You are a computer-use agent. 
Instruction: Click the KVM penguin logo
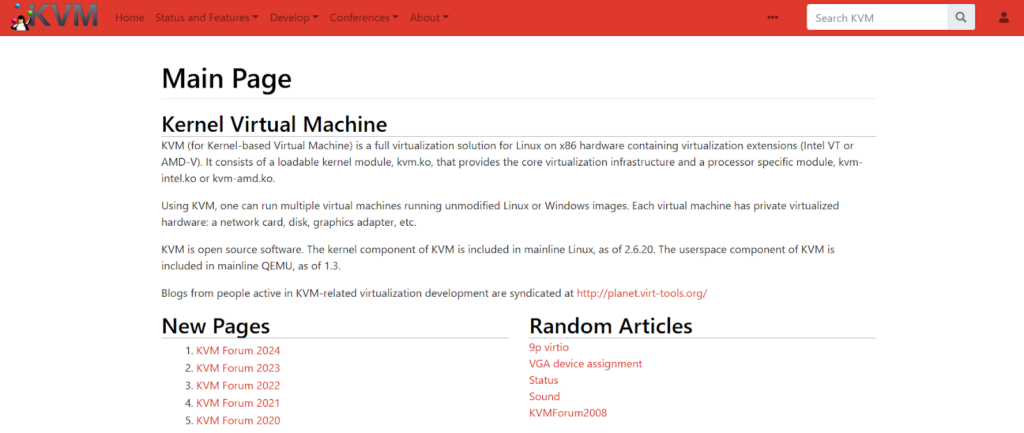[55, 18]
